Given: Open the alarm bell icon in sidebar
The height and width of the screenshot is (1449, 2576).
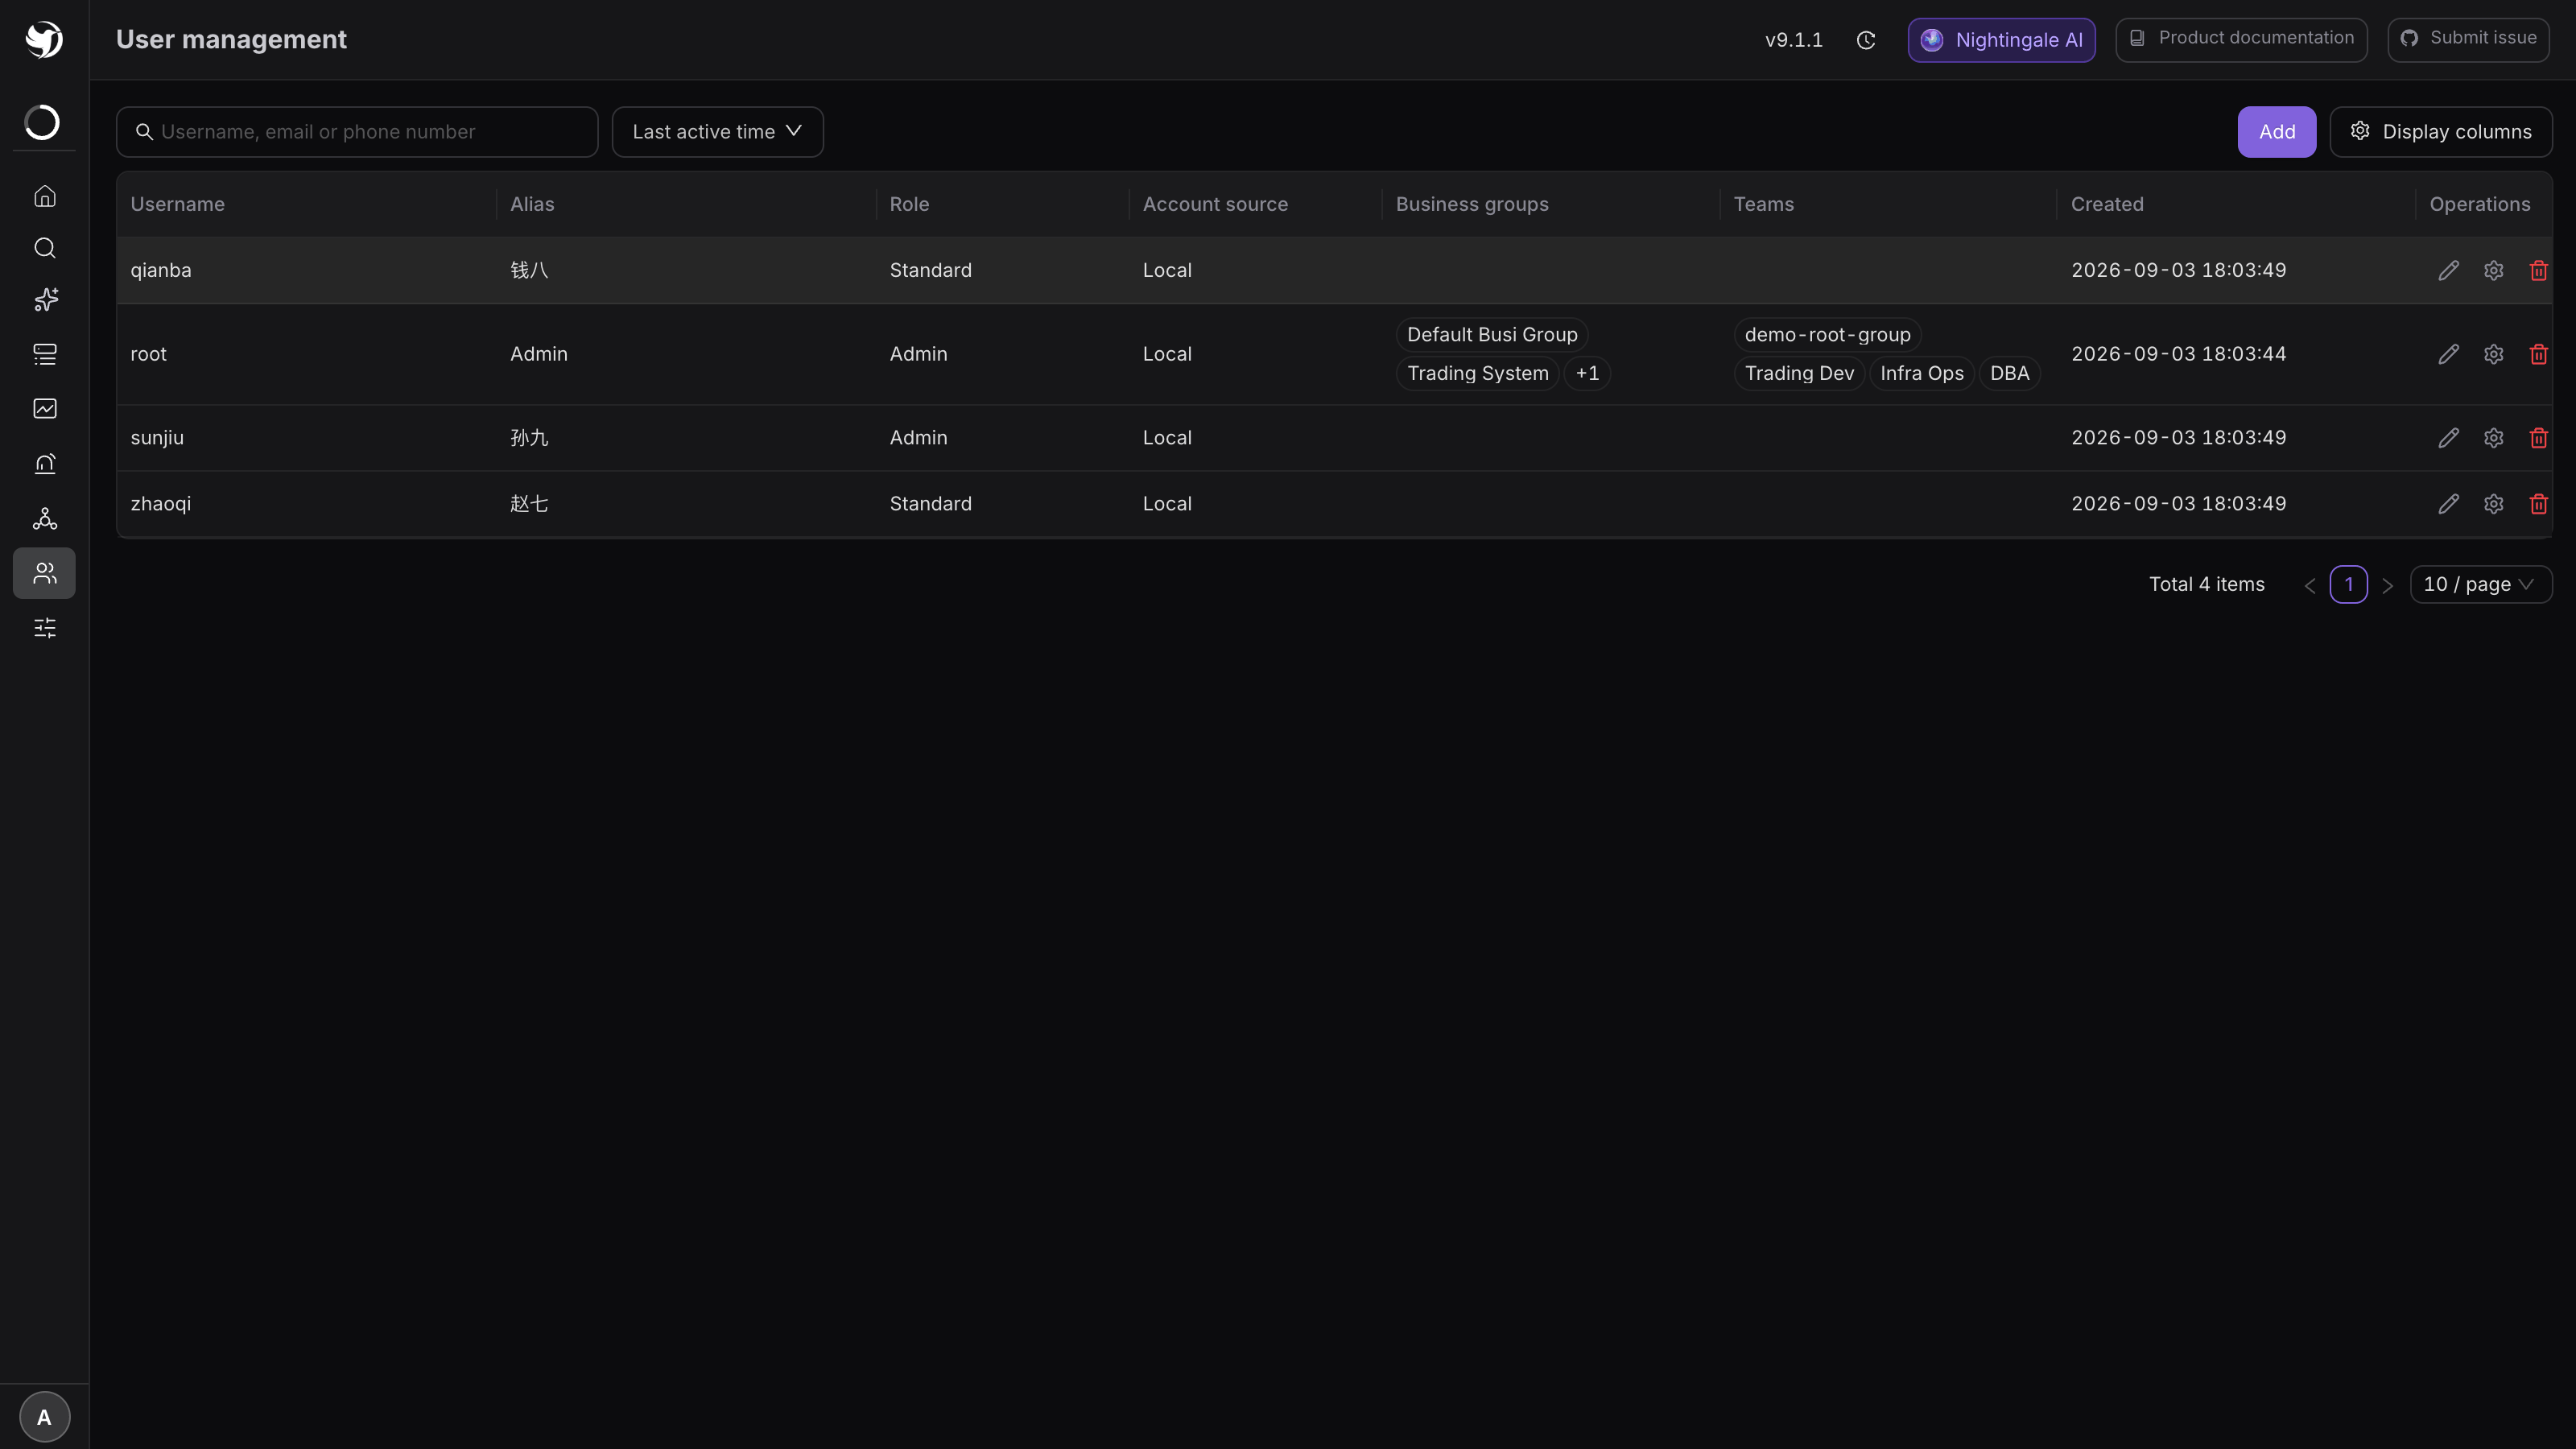Looking at the screenshot, I should pyautogui.click(x=44, y=463).
